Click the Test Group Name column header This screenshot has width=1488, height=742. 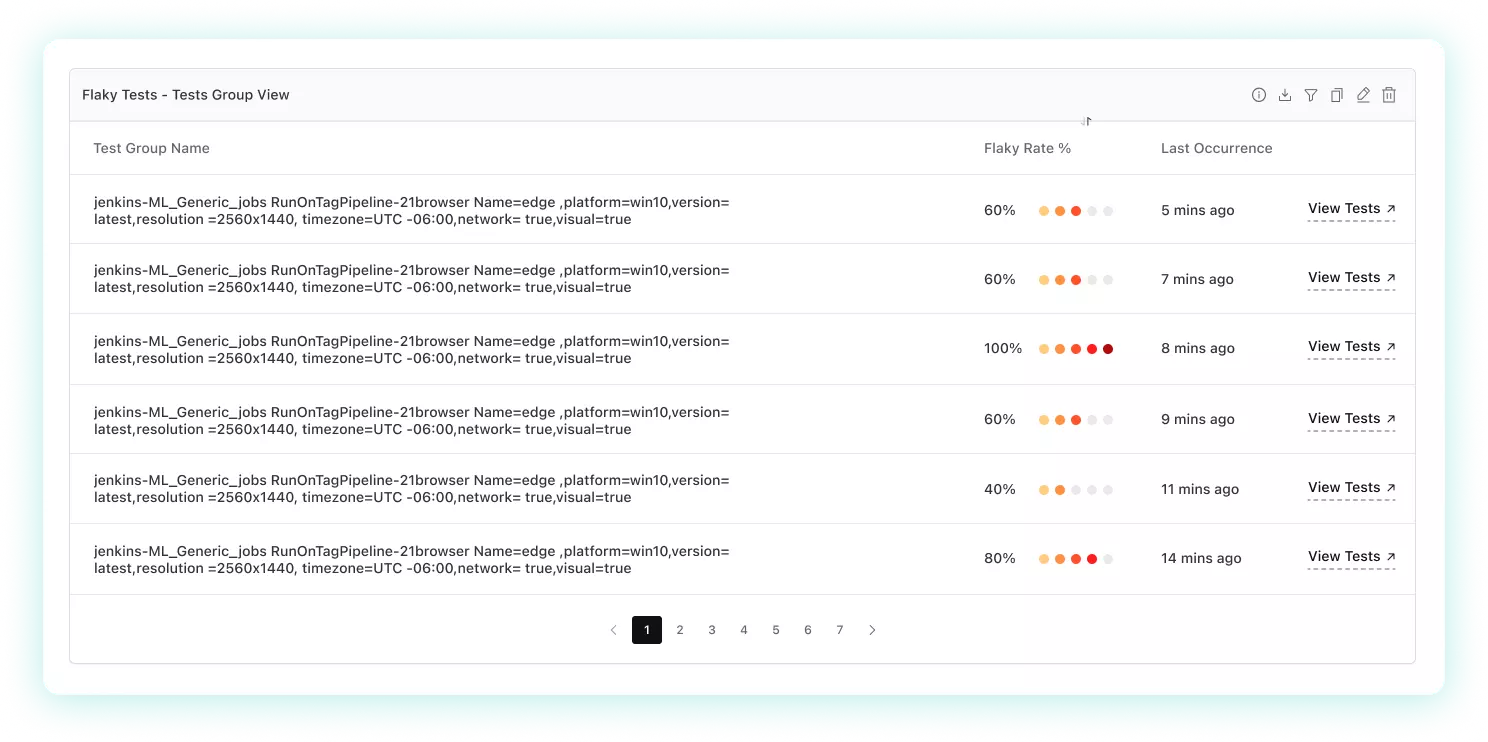point(151,148)
